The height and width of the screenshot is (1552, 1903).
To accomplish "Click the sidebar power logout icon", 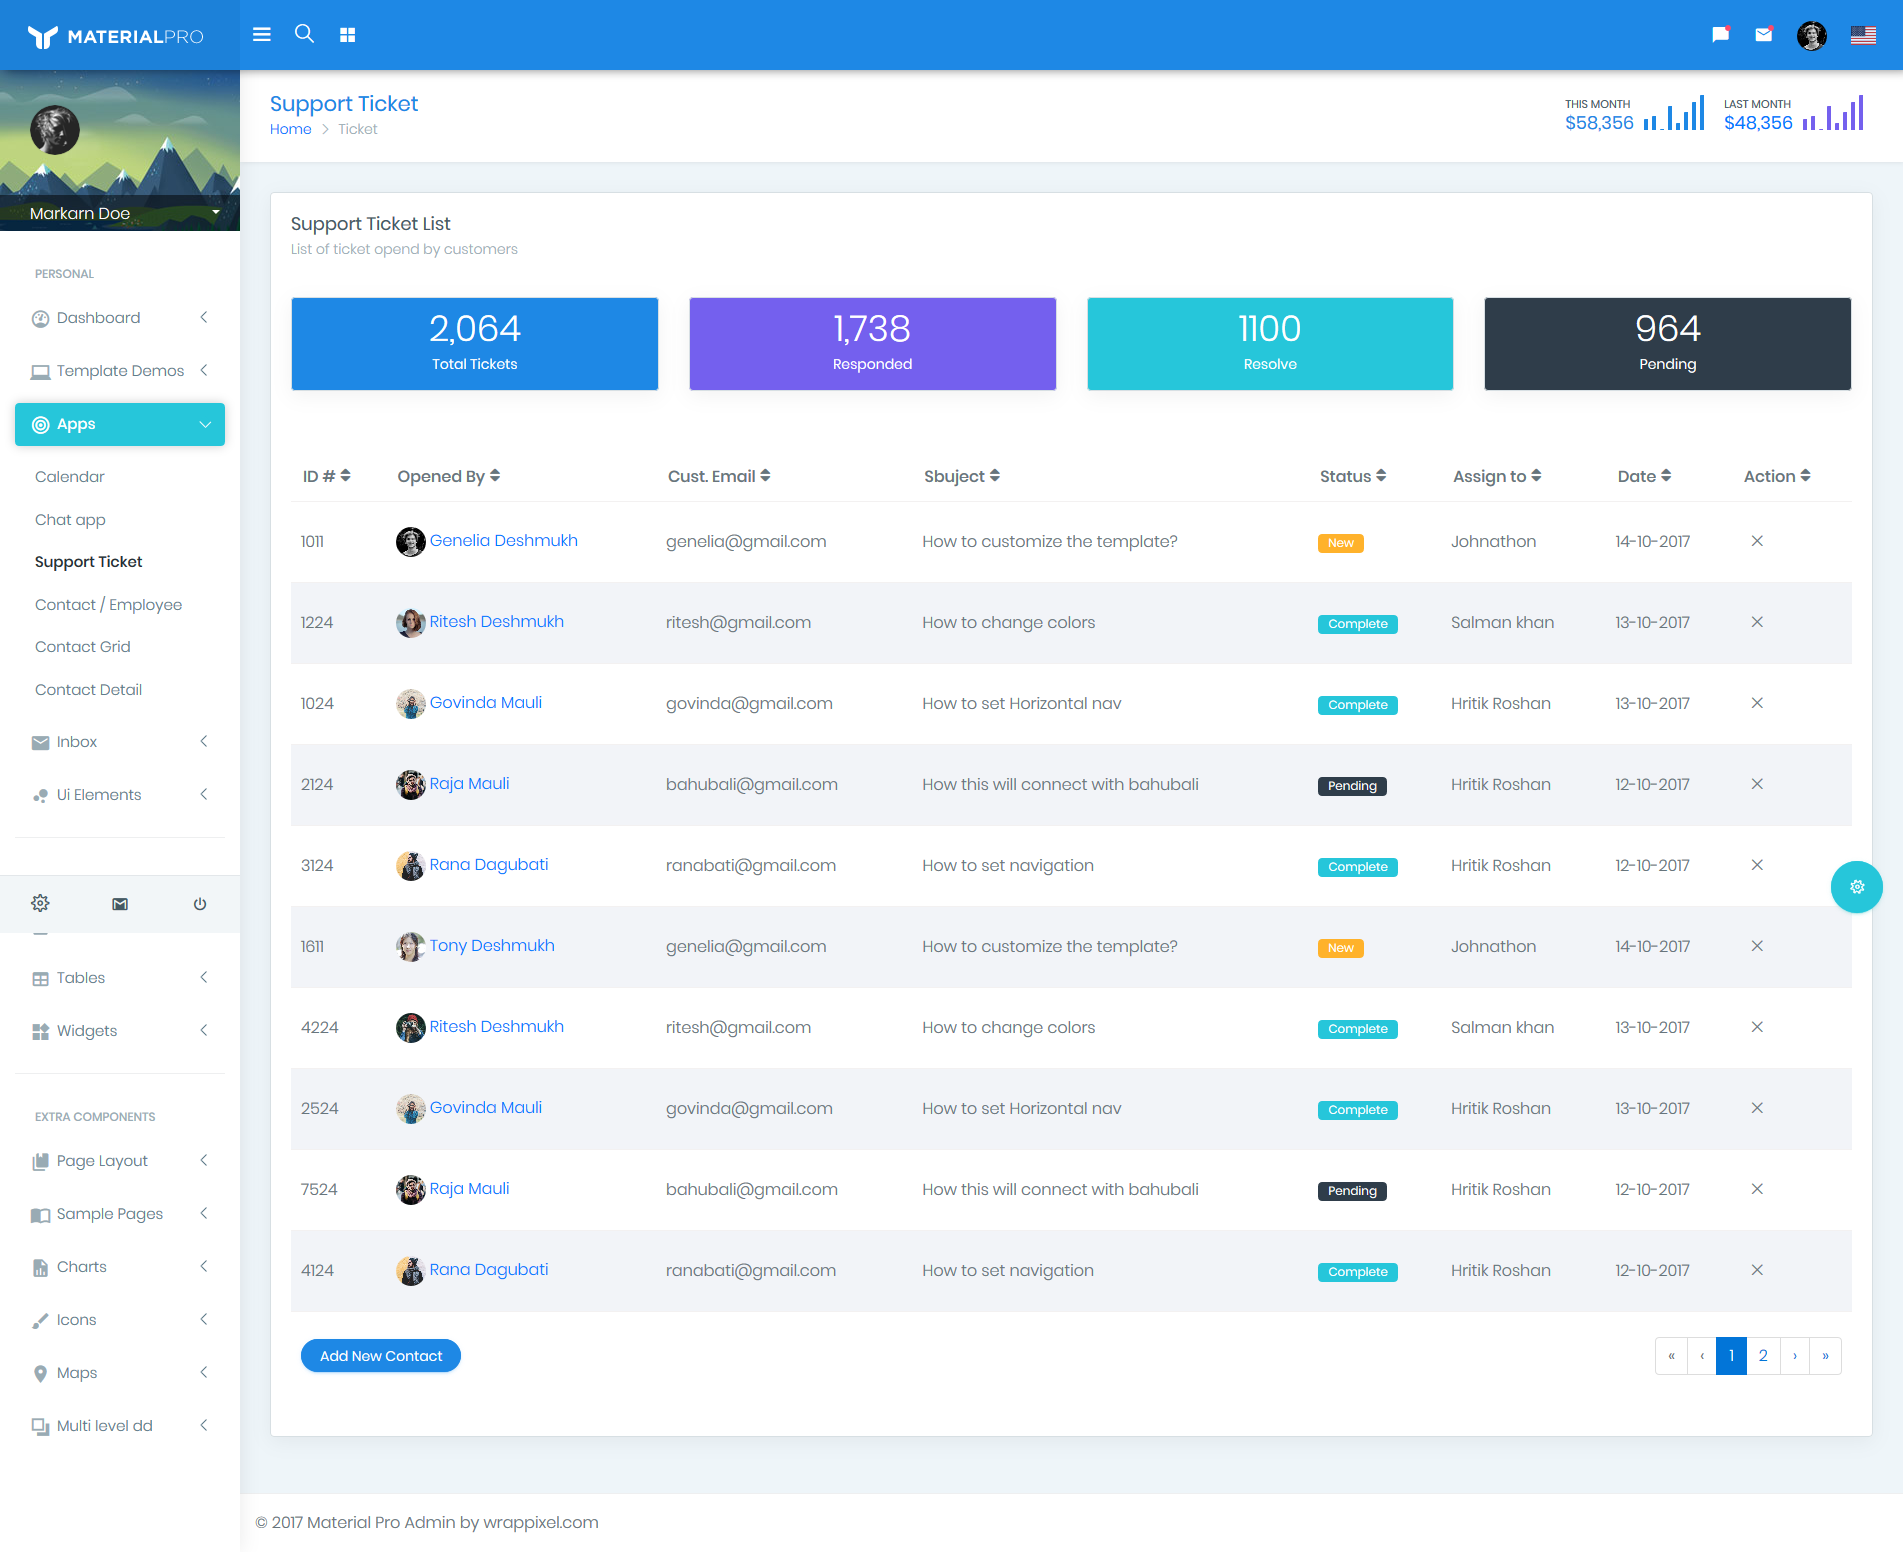I will pos(200,904).
